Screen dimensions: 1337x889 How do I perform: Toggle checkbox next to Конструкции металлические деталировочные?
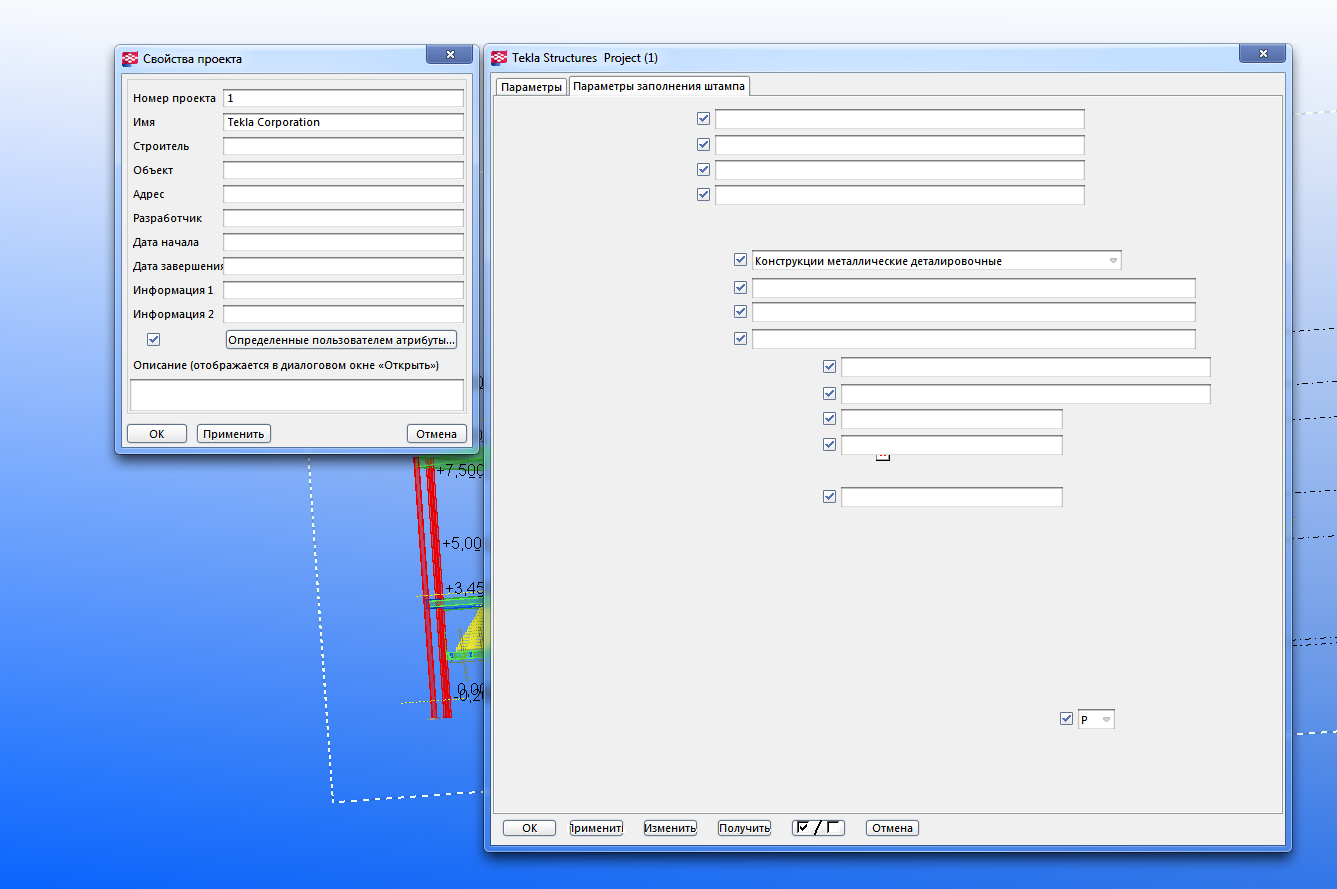(x=740, y=260)
